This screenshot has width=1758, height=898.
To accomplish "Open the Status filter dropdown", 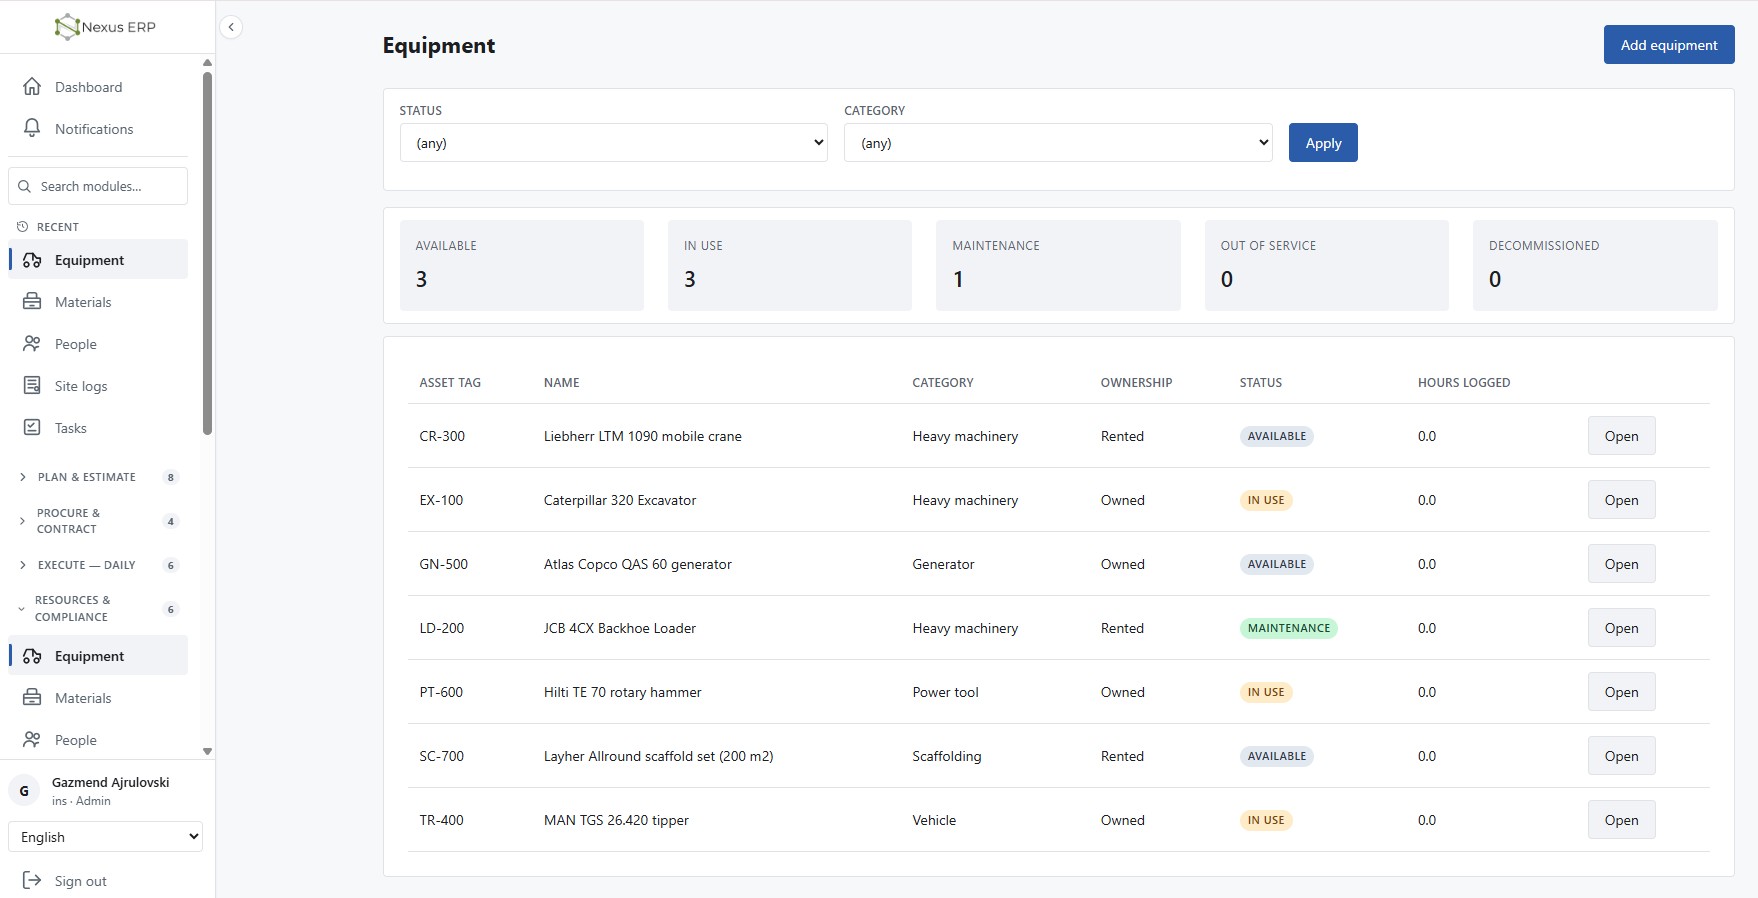I will (614, 143).
